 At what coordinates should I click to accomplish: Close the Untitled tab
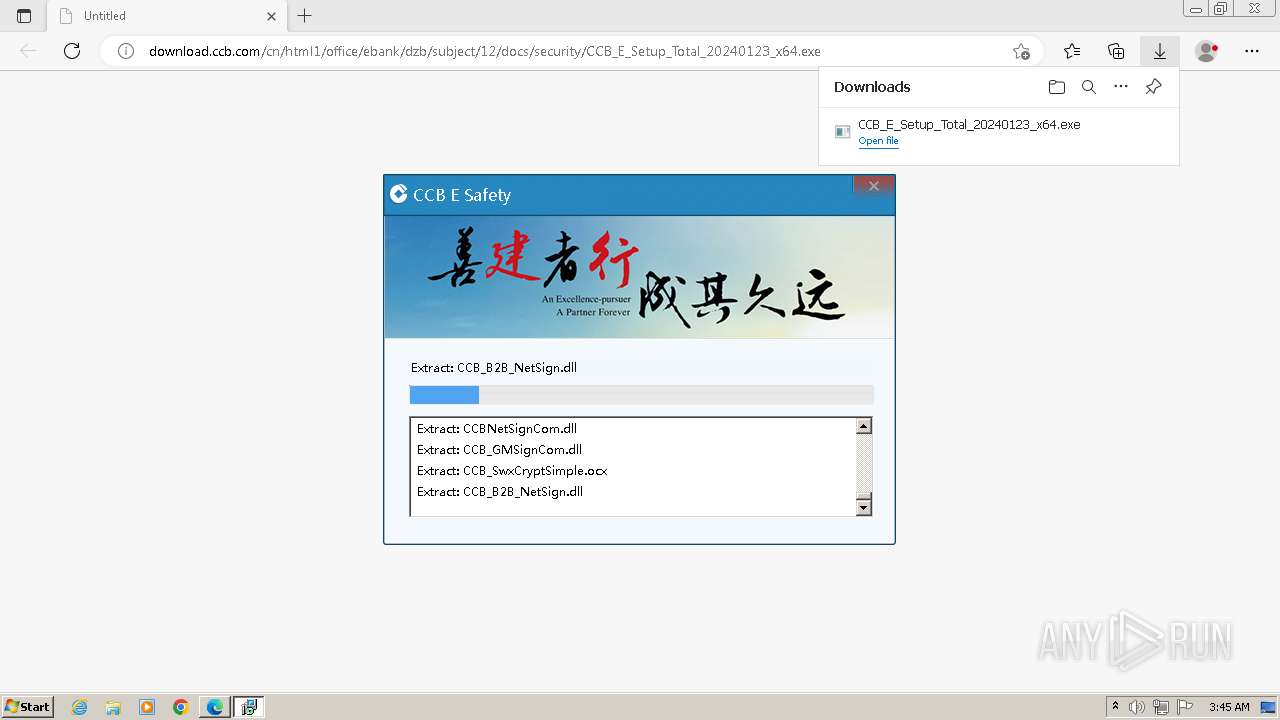(271, 16)
